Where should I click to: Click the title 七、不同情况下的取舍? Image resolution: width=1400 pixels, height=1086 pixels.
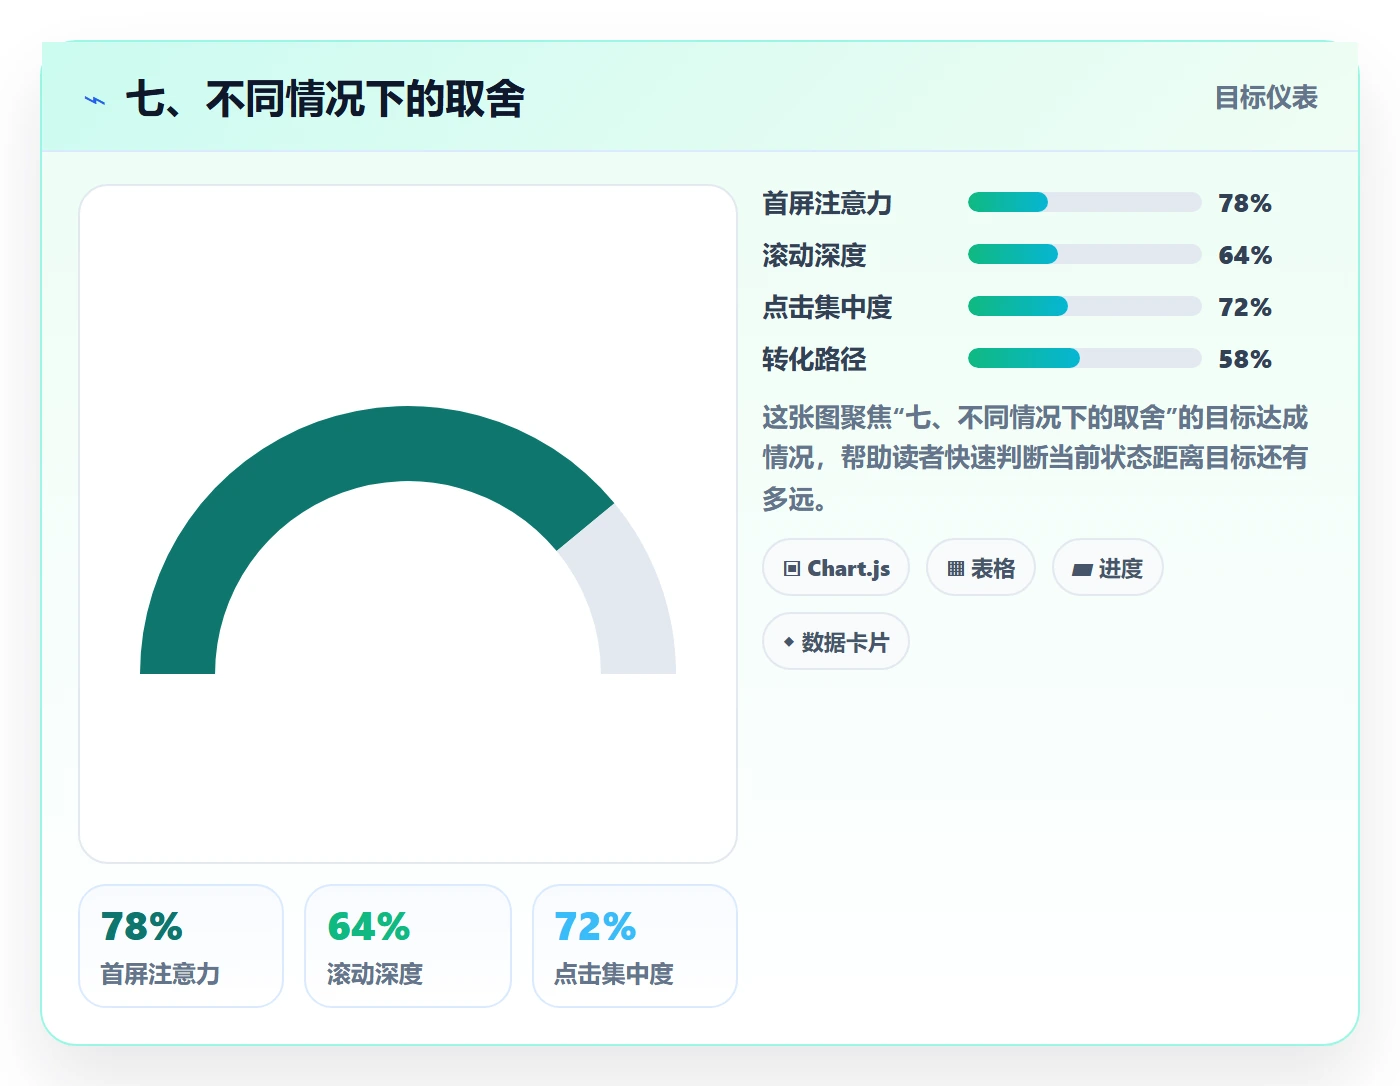(x=325, y=99)
